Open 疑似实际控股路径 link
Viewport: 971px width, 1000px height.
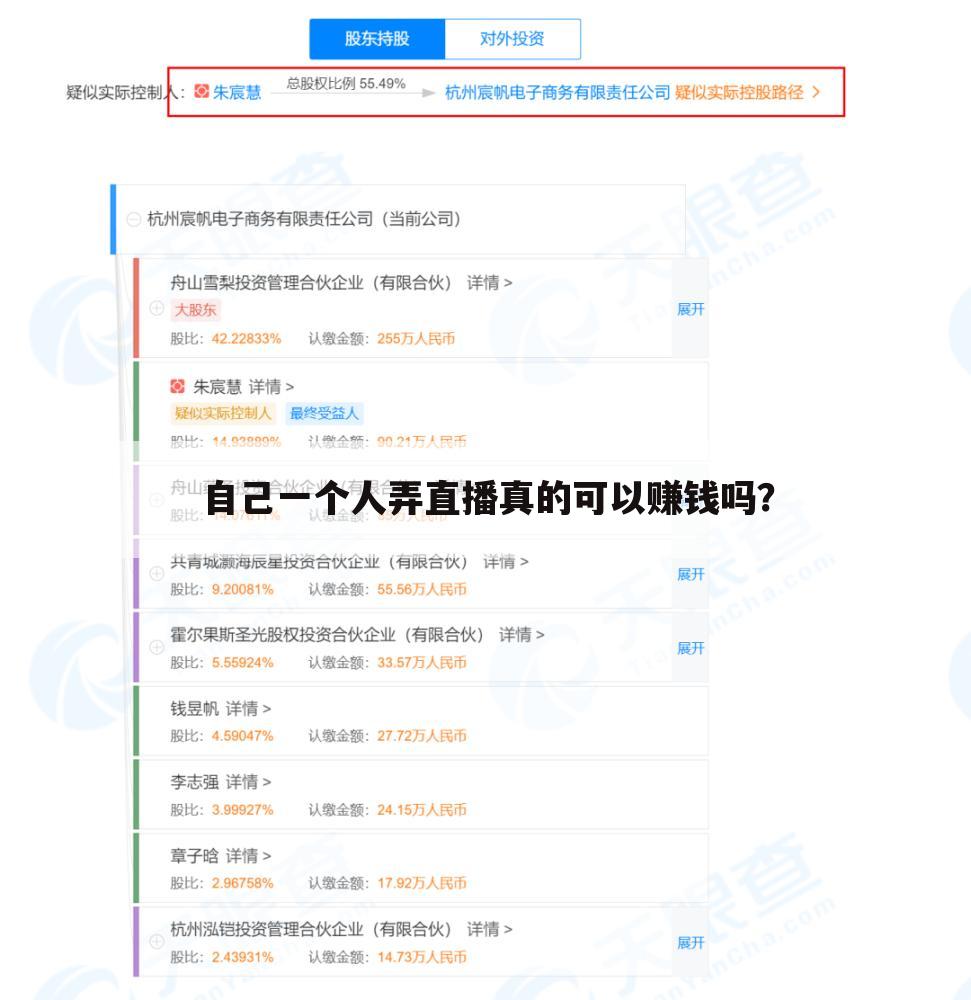[x=739, y=92]
